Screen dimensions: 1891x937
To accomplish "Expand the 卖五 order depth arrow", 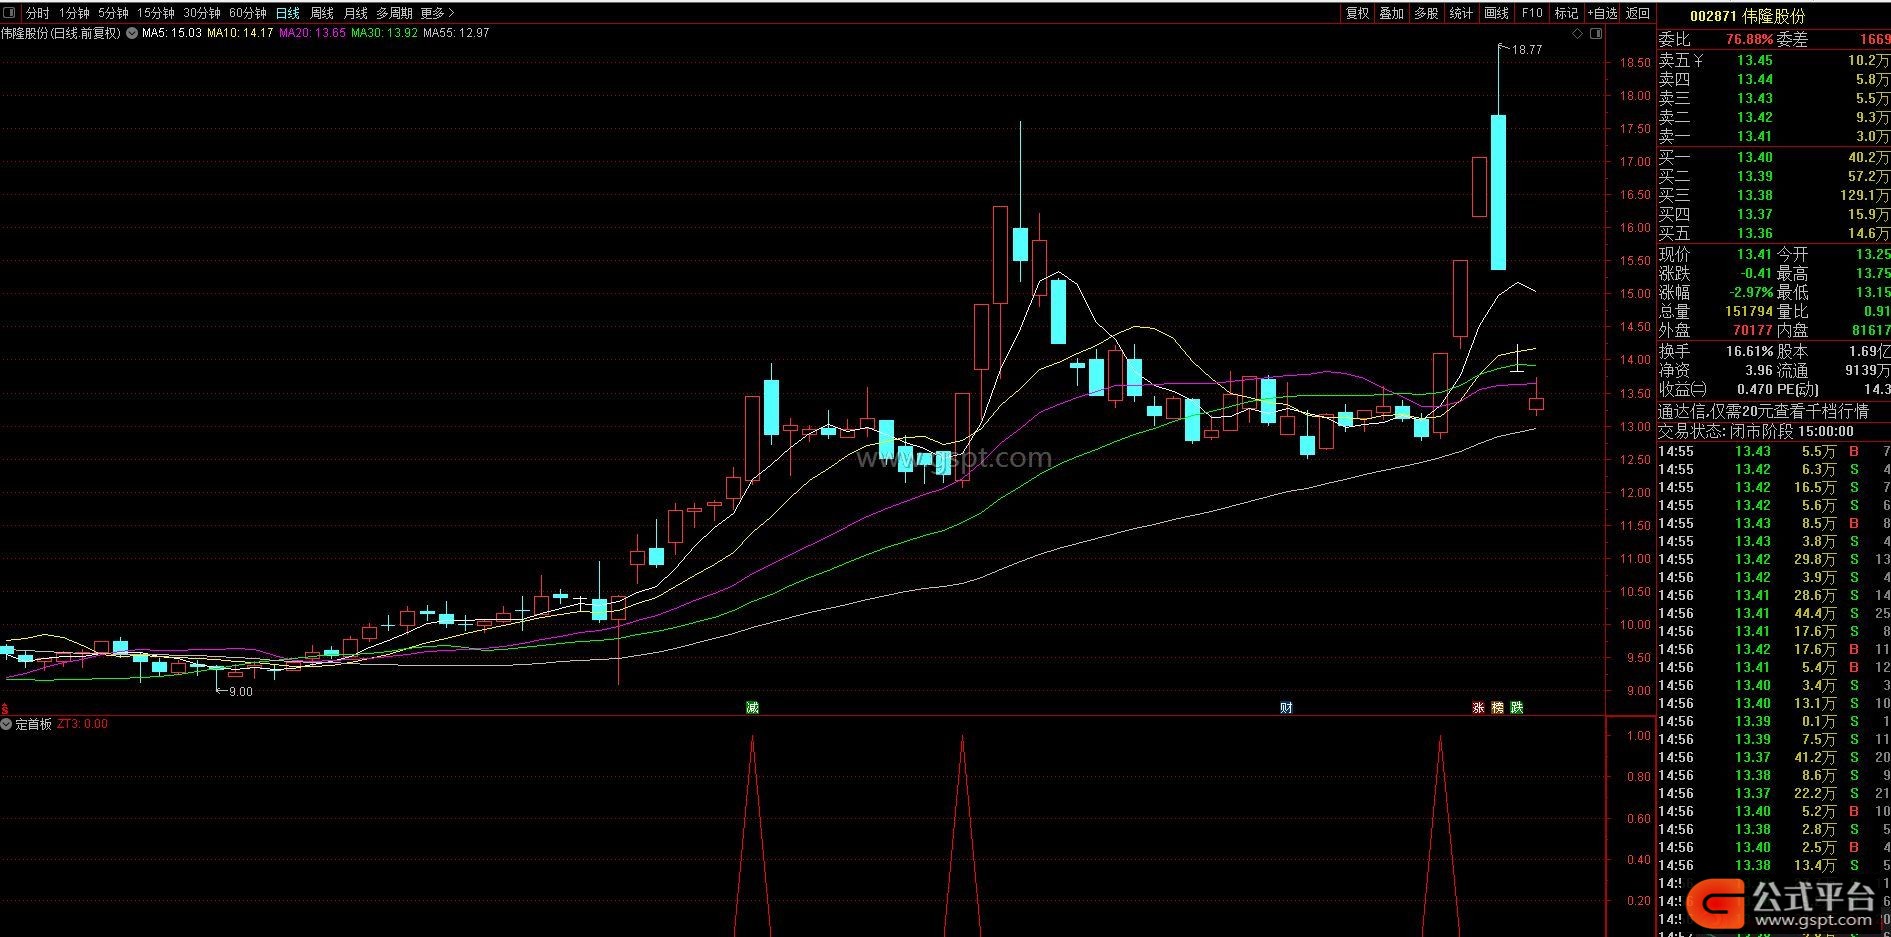I will click(1699, 60).
